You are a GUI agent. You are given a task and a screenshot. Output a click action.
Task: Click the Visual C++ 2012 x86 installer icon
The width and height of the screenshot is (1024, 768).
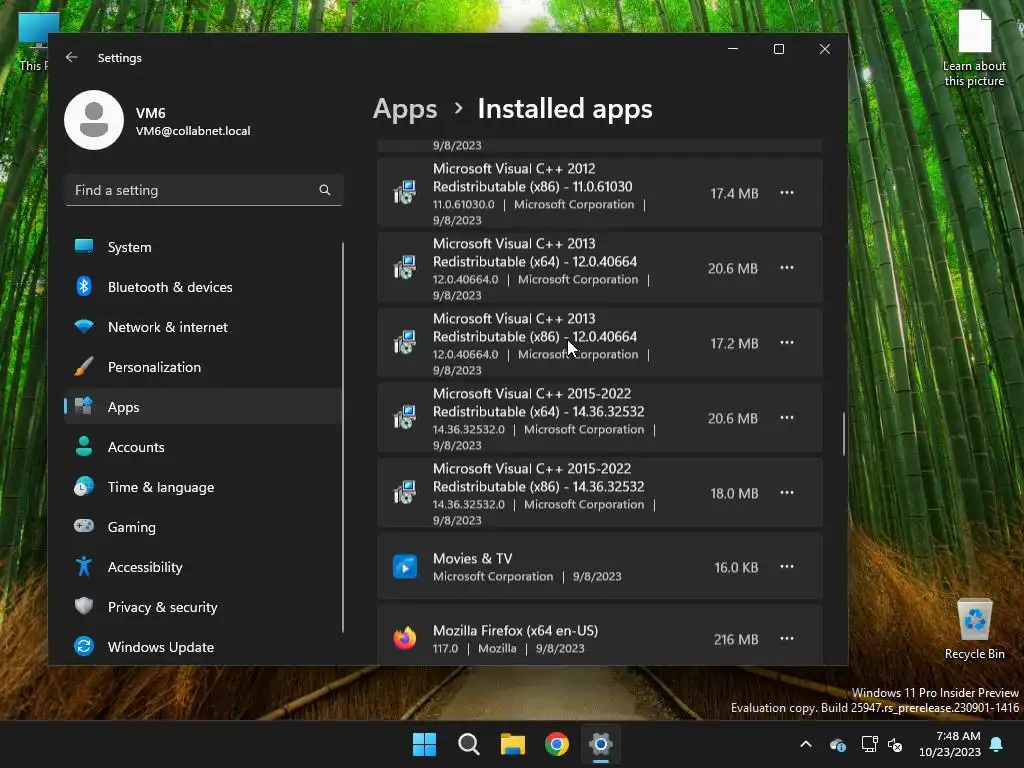405,193
